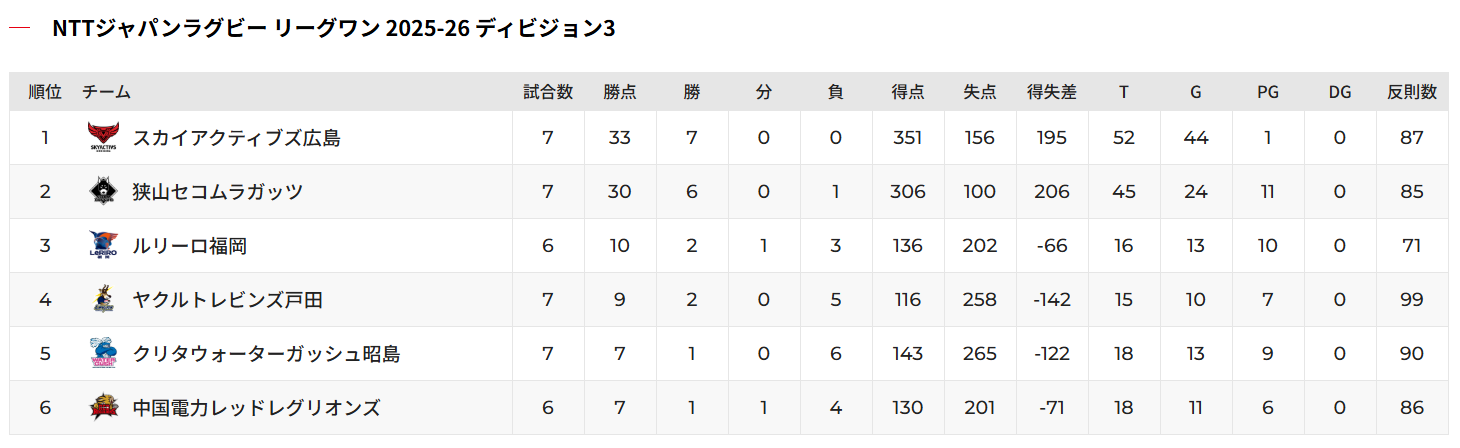Viewport: 1460px width, 448px height.
Task: Click the Skyactivs Hiroshima team logo
Action: coord(103,138)
